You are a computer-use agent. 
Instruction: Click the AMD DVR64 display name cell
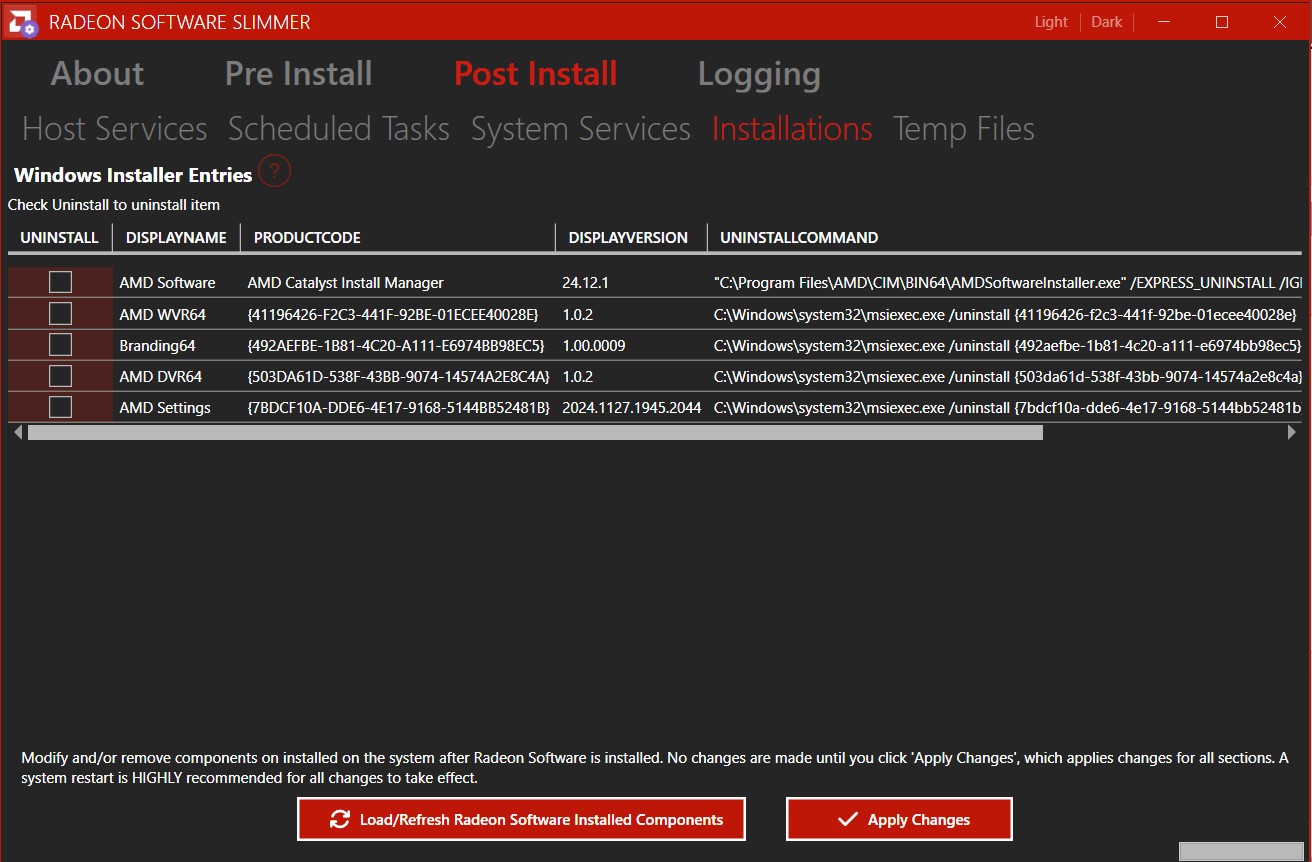click(177, 376)
